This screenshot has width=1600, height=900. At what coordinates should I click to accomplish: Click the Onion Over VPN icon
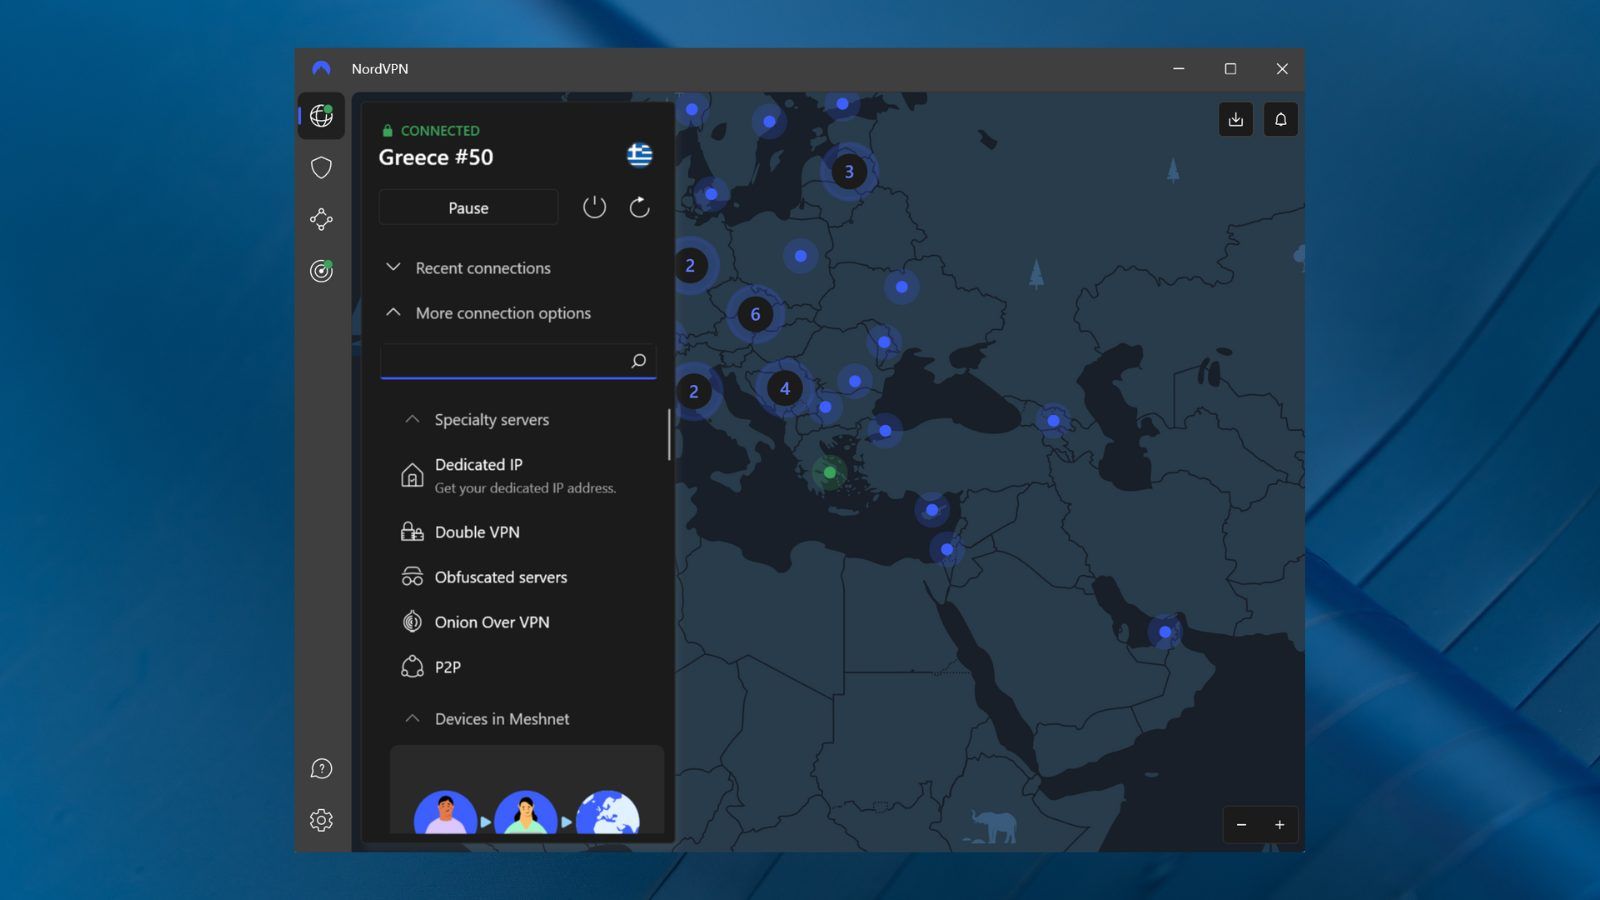tap(412, 622)
